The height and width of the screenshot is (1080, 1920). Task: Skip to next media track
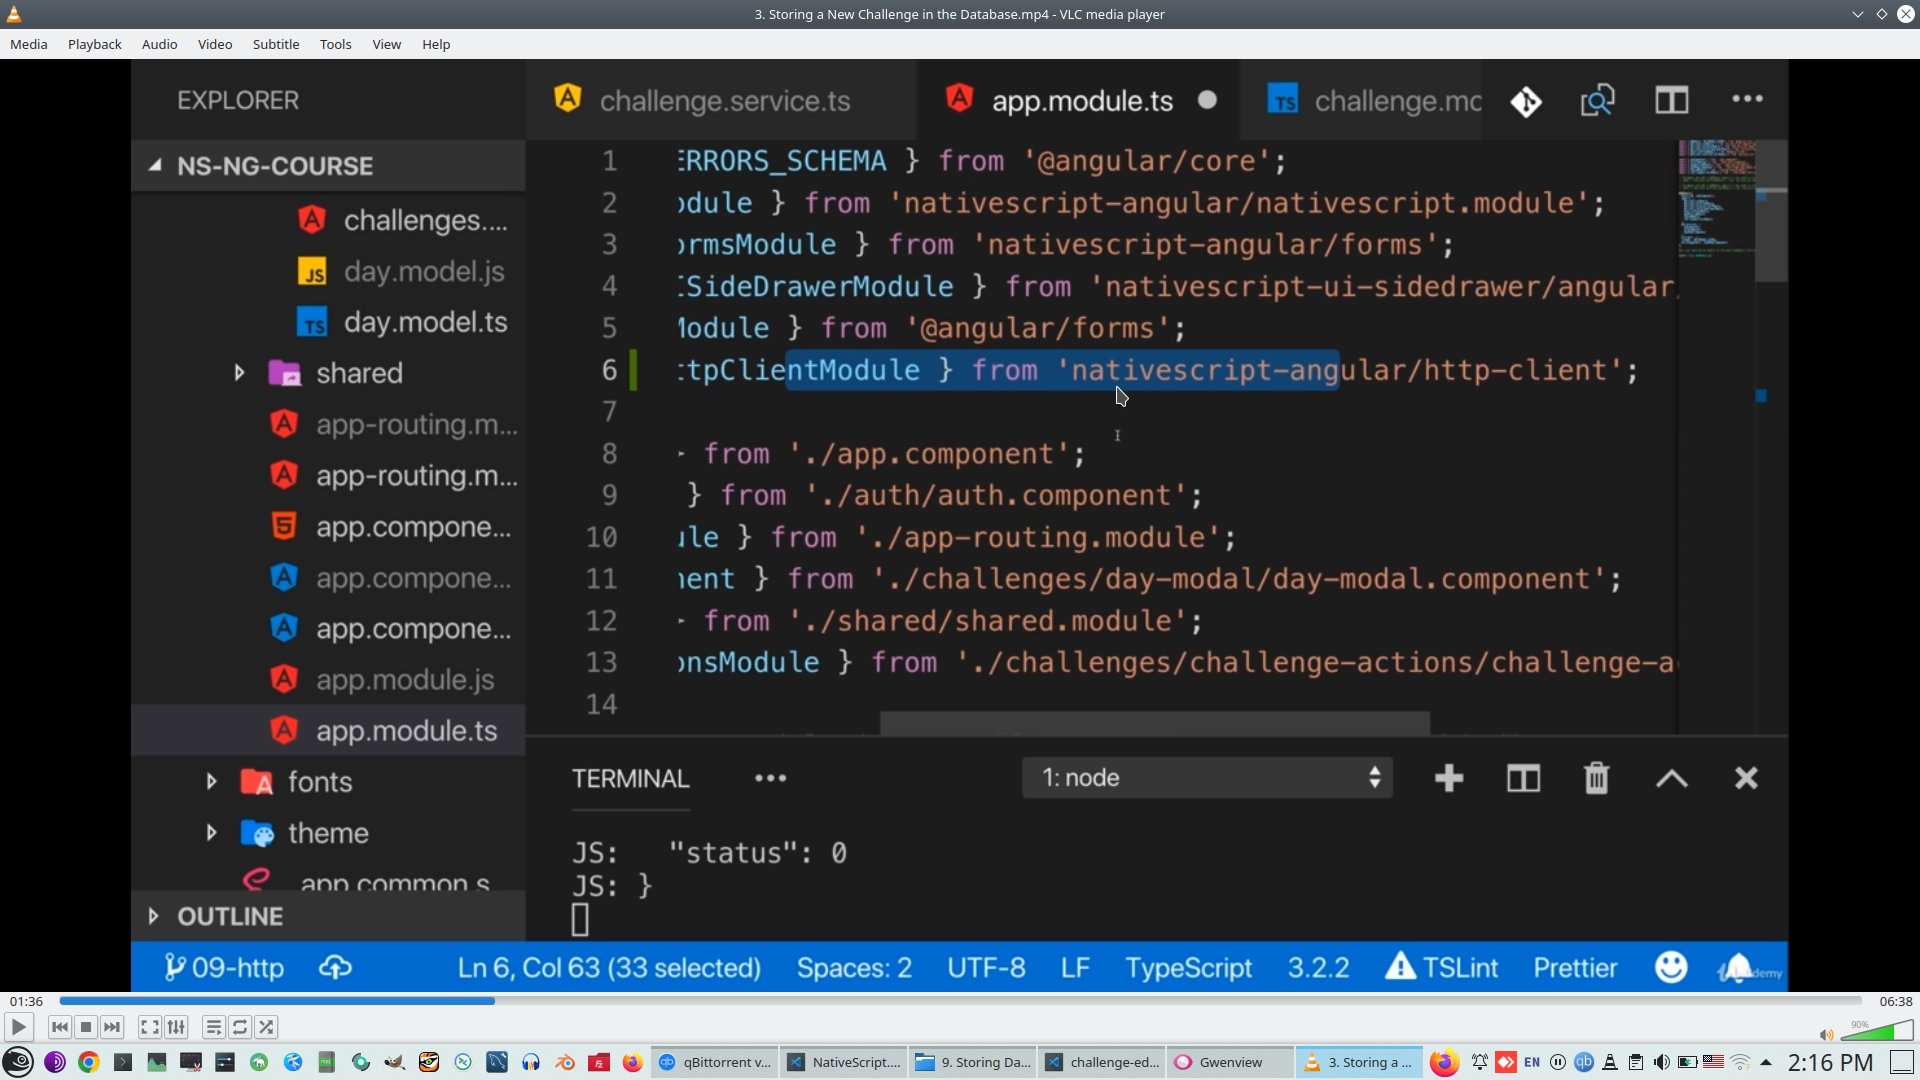pyautogui.click(x=112, y=1027)
